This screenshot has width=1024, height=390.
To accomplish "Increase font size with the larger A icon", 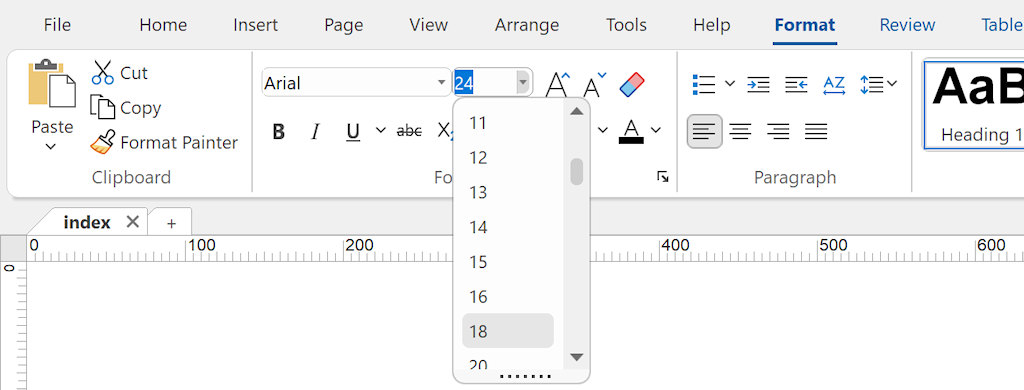I will click(557, 84).
